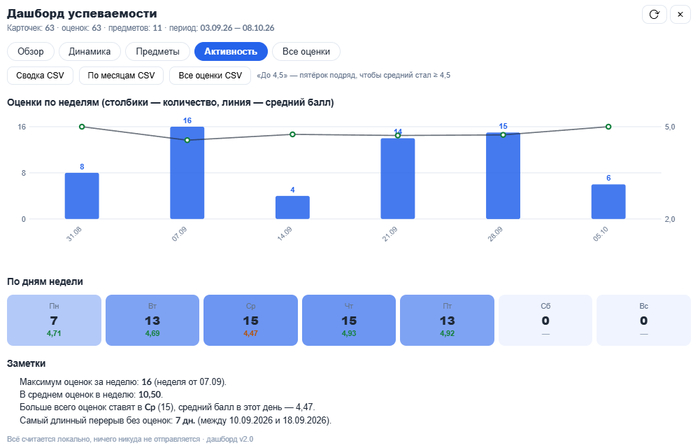Select the bar for week 07.09
700x448 pixels.
[187, 173]
